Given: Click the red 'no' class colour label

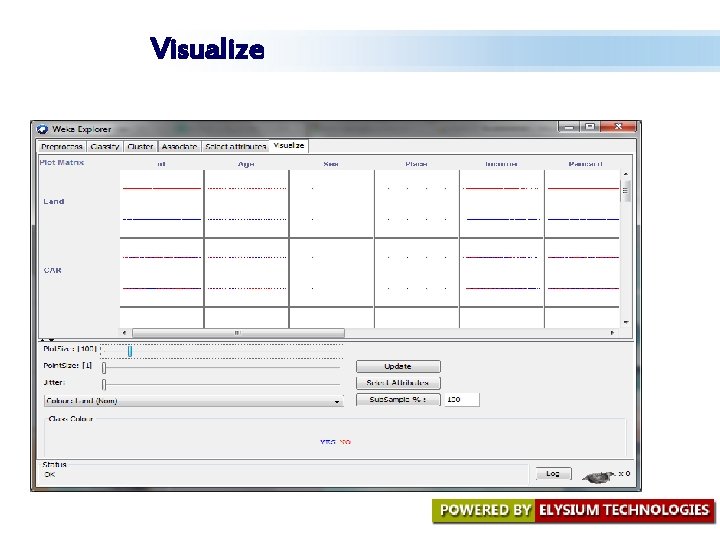Looking at the screenshot, I should pyautogui.click(x=345, y=442).
